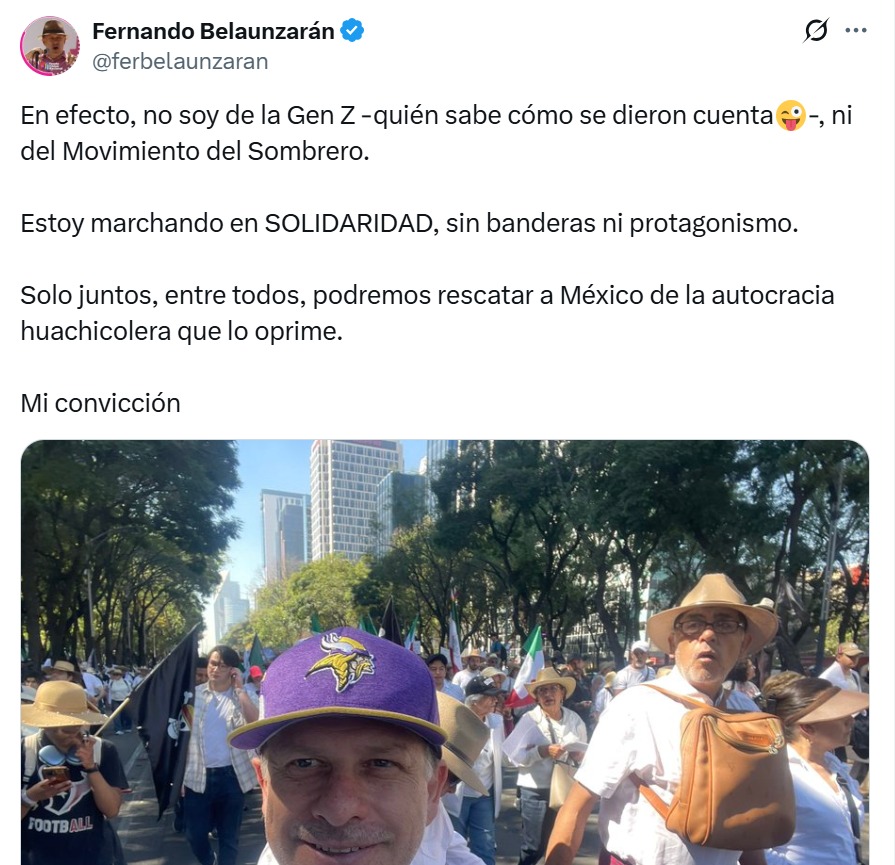Open the three-dot more options menu

tap(856, 30)
